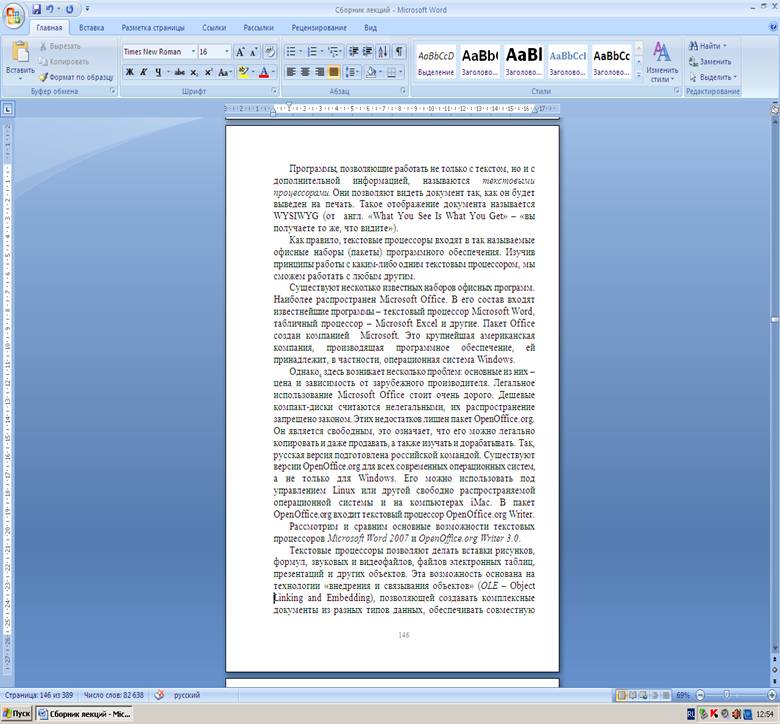Toggle italic К formatting
Screen dimensions: 780x724
point(144,72)
